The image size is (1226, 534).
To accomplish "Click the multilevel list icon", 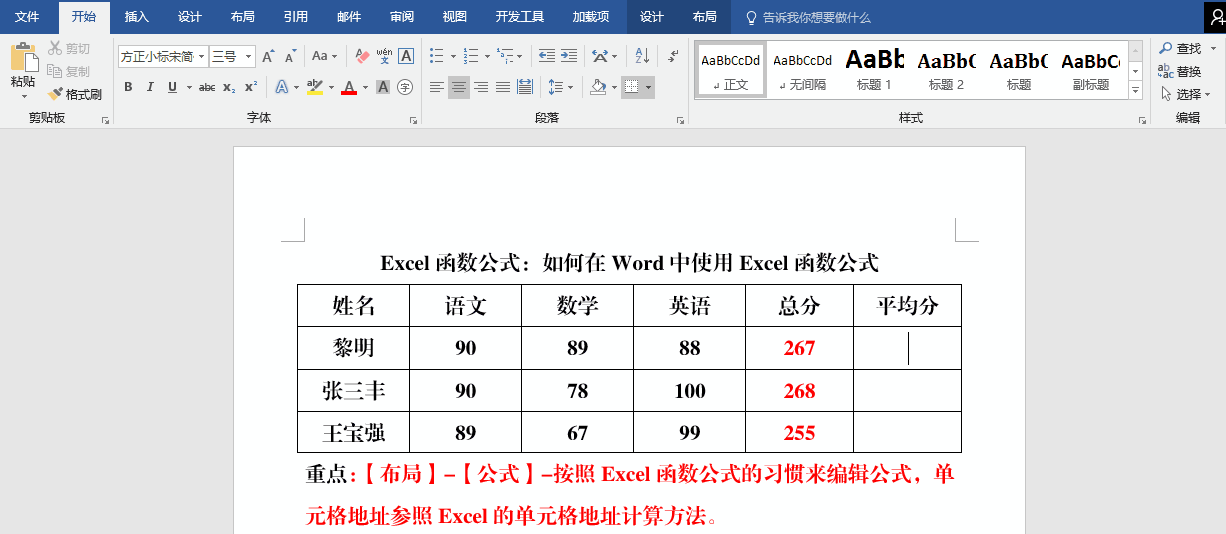I will click(x=504, y=57).
